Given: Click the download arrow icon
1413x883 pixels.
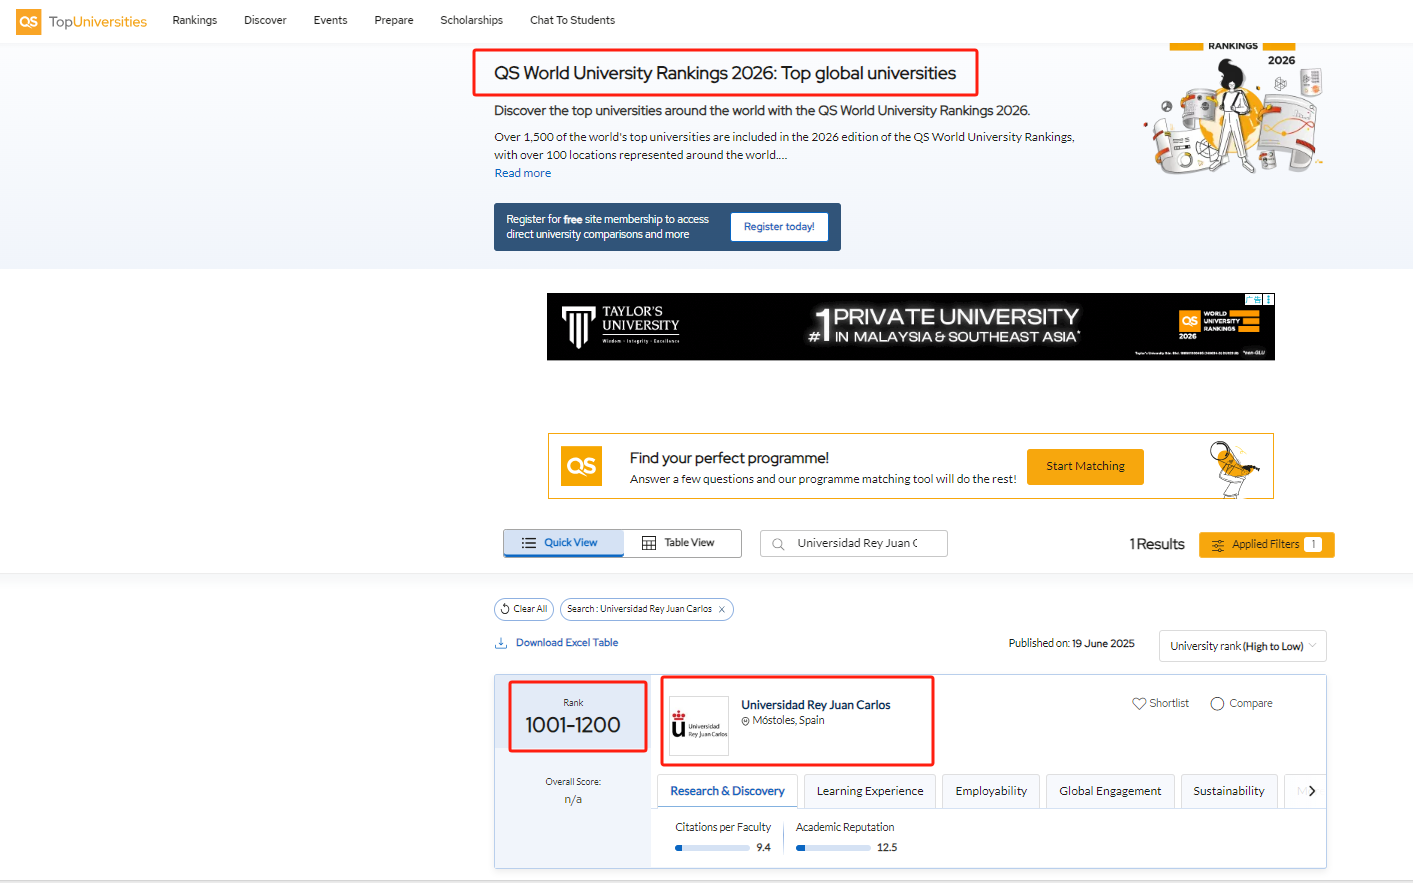Looking at the screenshot, I should 501,643.
